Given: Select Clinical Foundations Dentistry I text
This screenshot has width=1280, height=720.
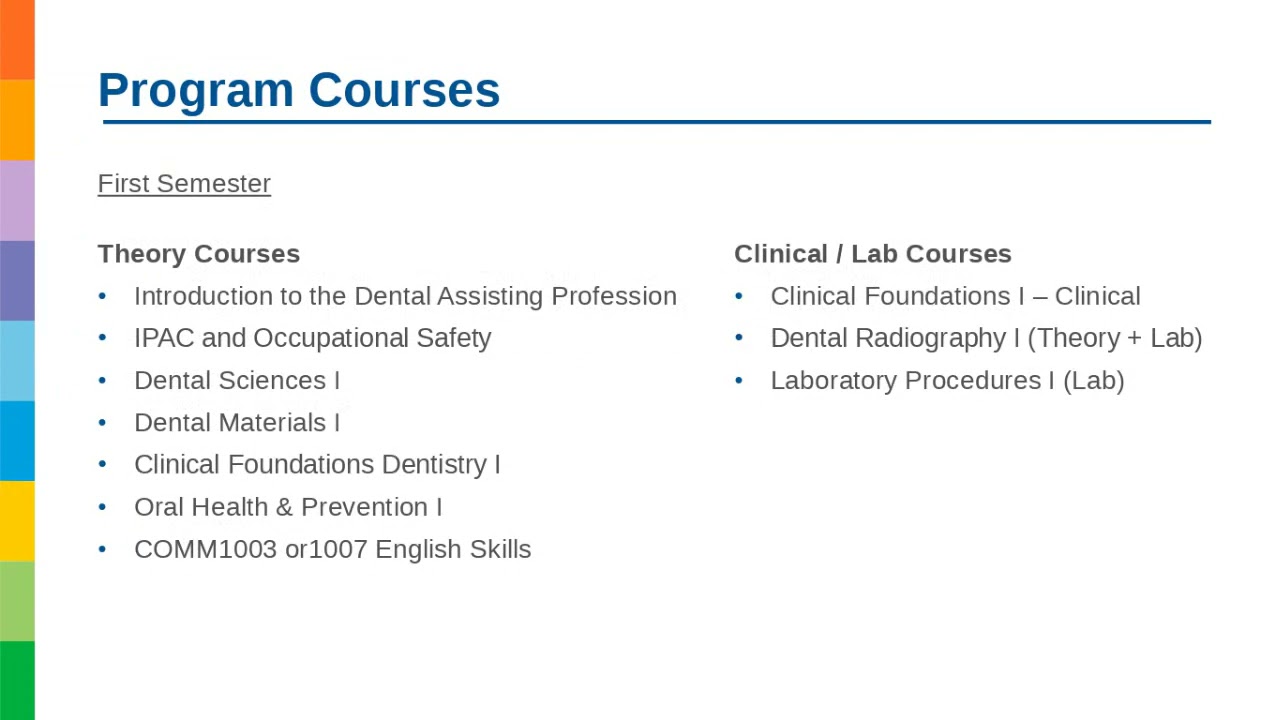Looking at the screenshot, I should (317, 465).
